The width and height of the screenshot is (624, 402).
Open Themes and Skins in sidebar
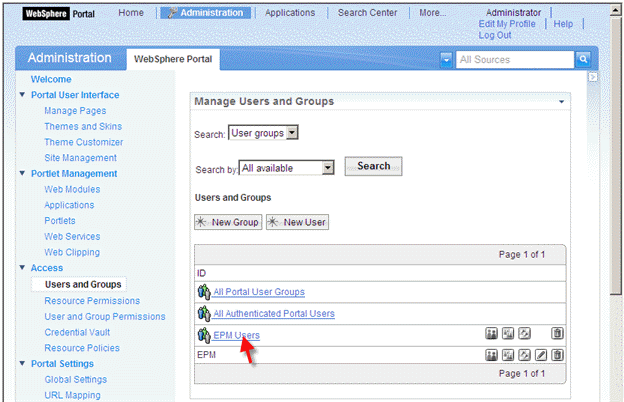click(83, 126)
